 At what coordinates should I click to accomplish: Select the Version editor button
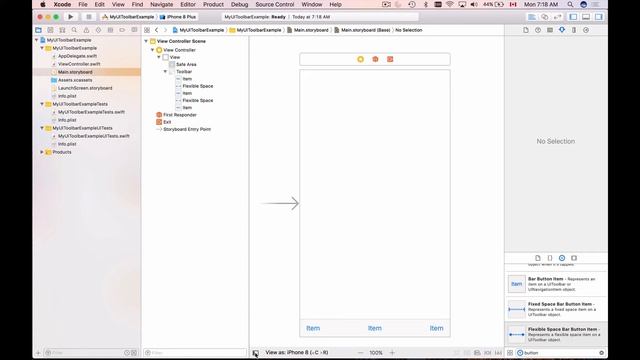(x=557, y=17)
